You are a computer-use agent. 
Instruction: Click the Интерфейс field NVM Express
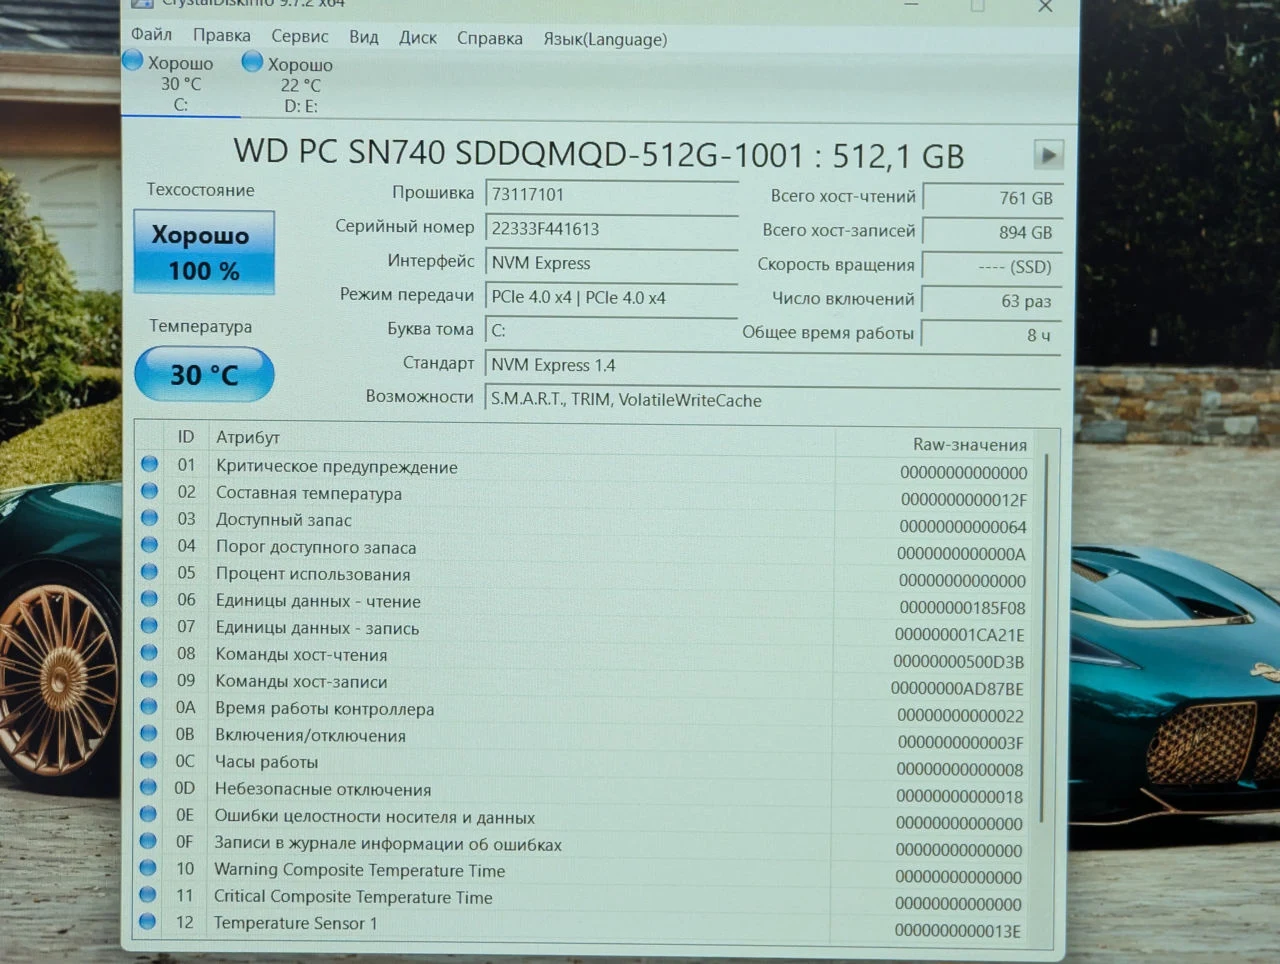(x=611, y=263)
